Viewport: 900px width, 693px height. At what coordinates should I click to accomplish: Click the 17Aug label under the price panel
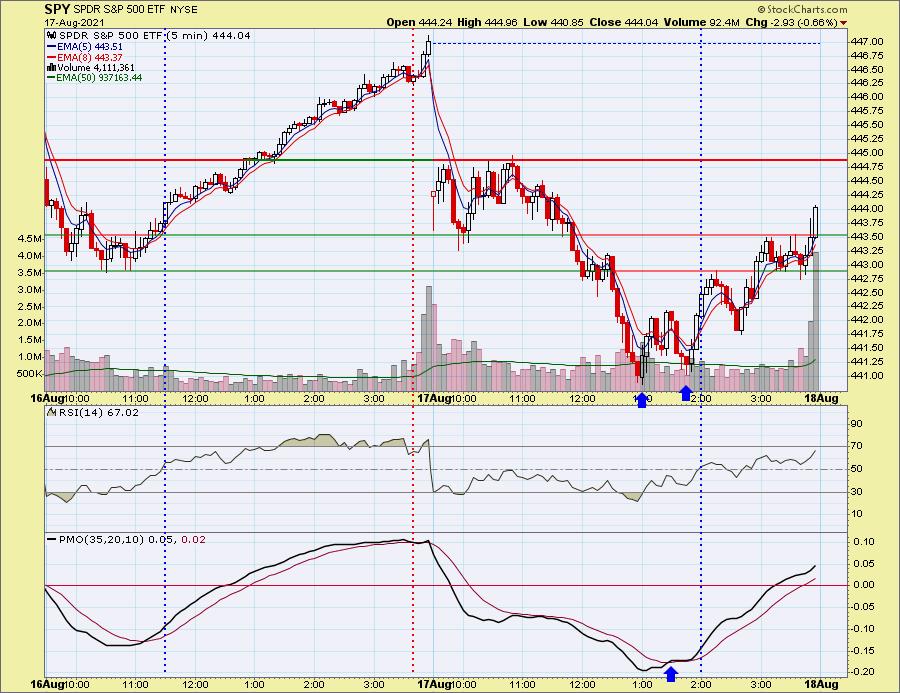(434, 398)
